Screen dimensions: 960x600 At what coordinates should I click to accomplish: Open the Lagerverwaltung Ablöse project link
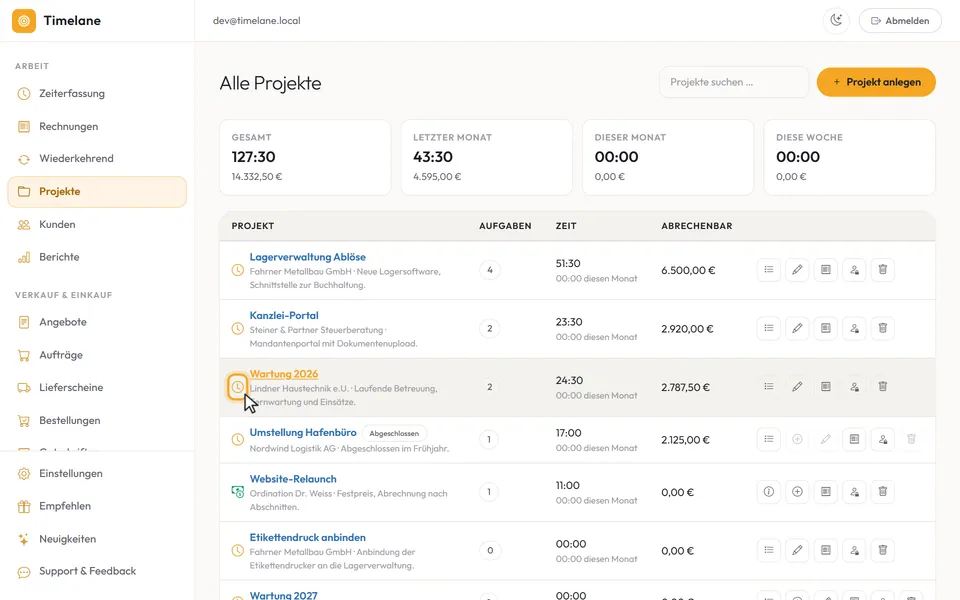307,257
